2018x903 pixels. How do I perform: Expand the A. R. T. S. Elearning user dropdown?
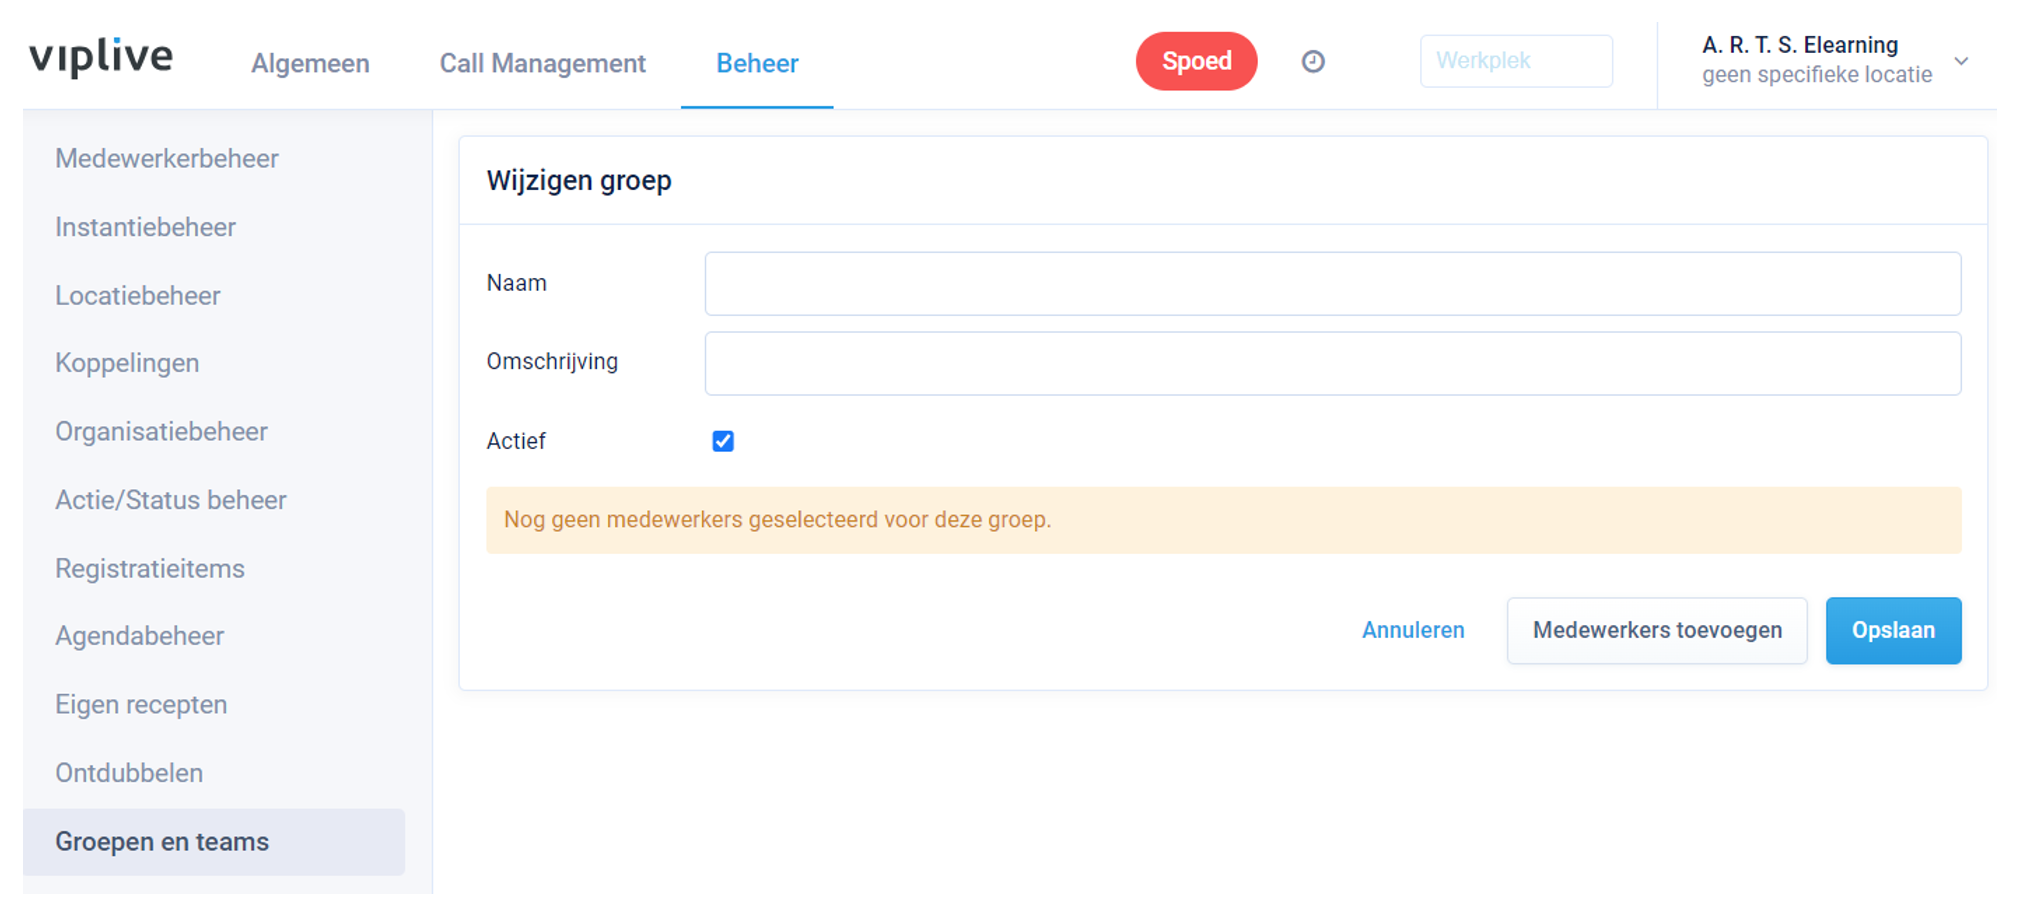tap(1961, 61)
